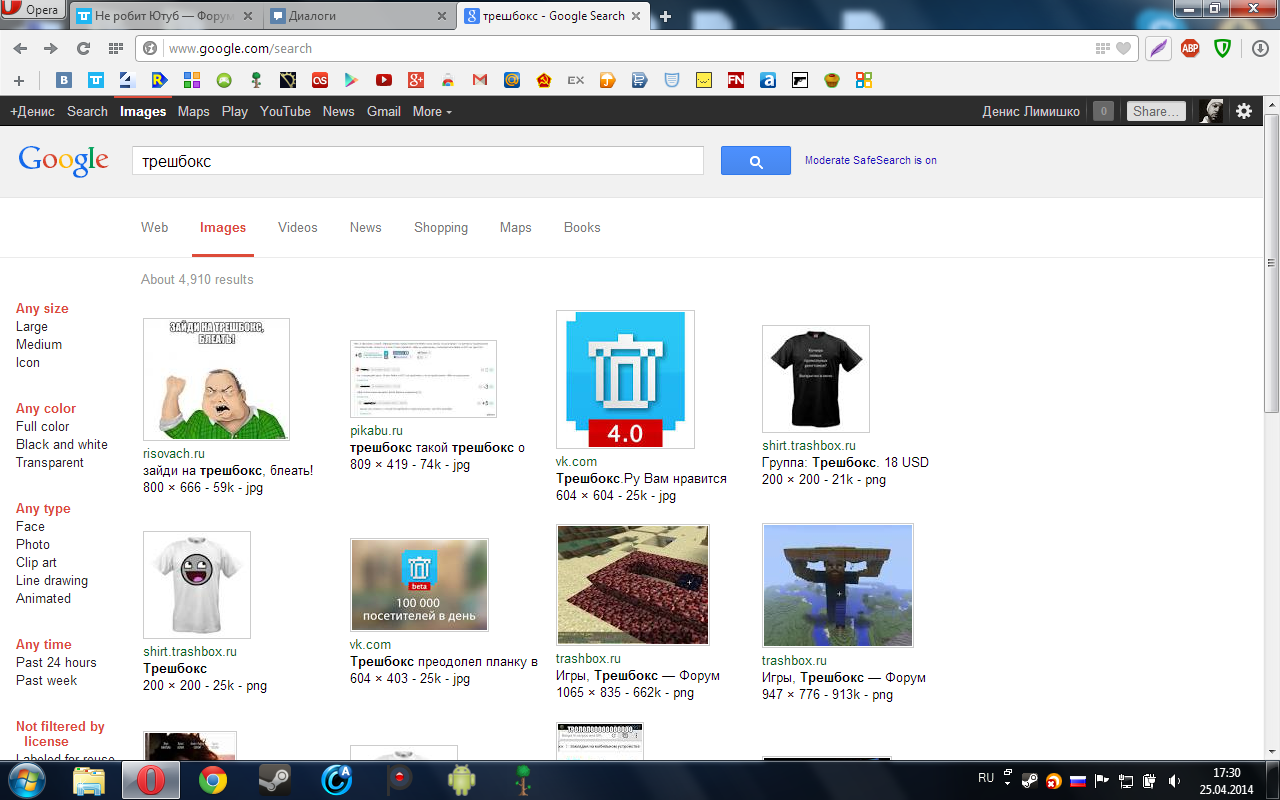
Task: Open Chrome from the Windows taskbar
Action: [x=212, y=779]
